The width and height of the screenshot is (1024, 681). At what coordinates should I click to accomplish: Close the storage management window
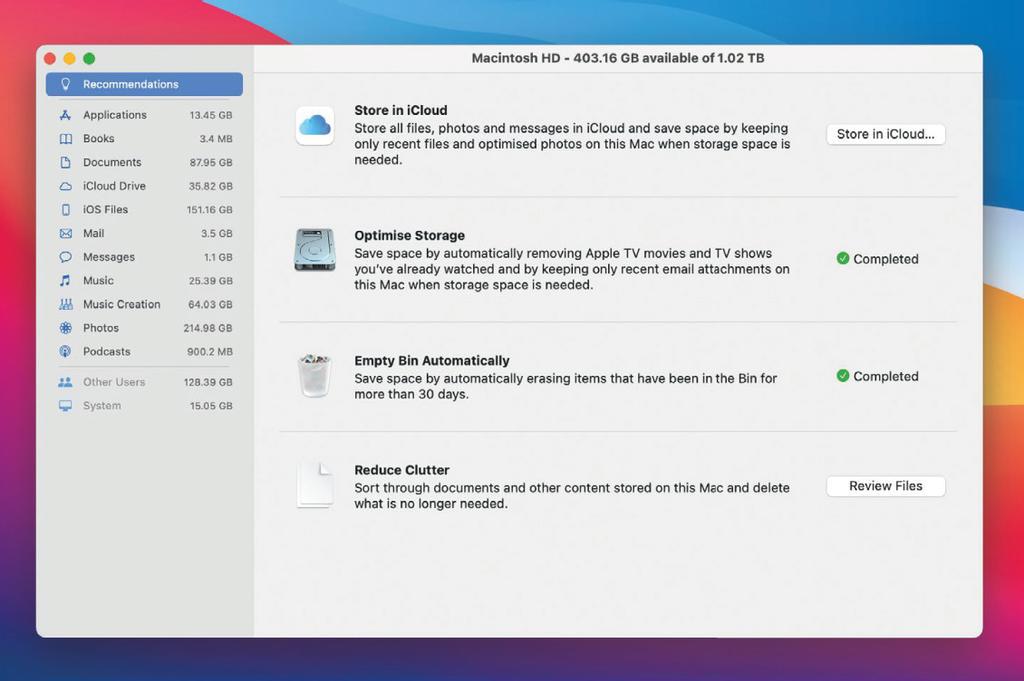point(50,59)
